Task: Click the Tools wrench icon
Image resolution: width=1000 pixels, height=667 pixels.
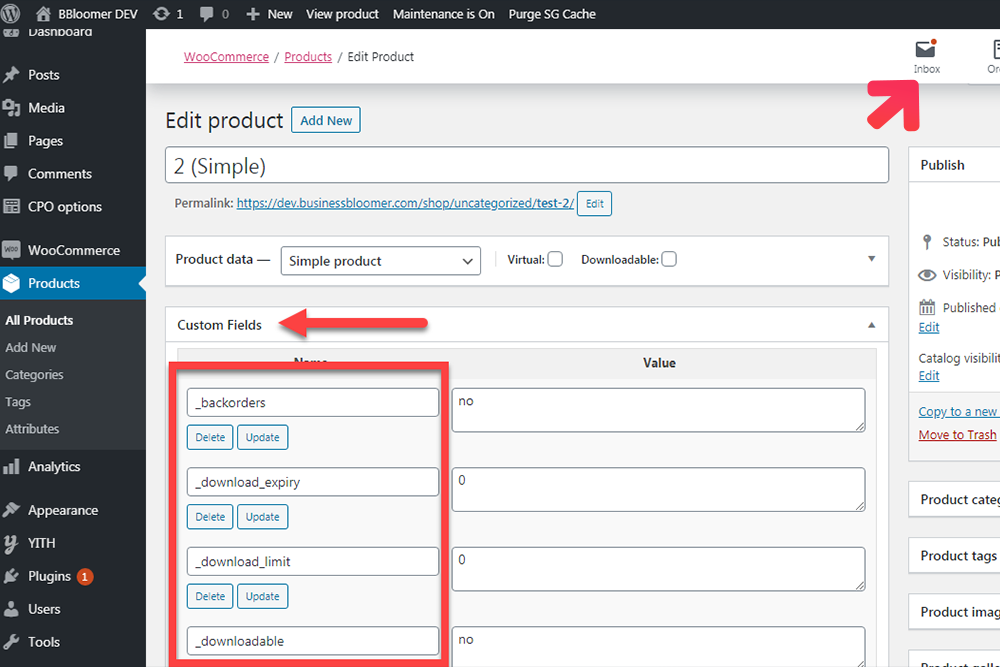Action: pyautogui.click(x=11, y=641)
